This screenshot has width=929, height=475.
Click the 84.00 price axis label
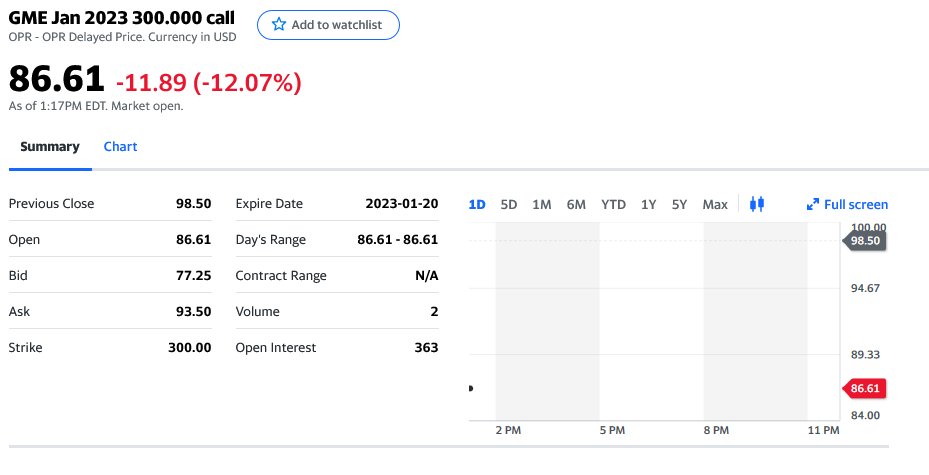[865, 415]
